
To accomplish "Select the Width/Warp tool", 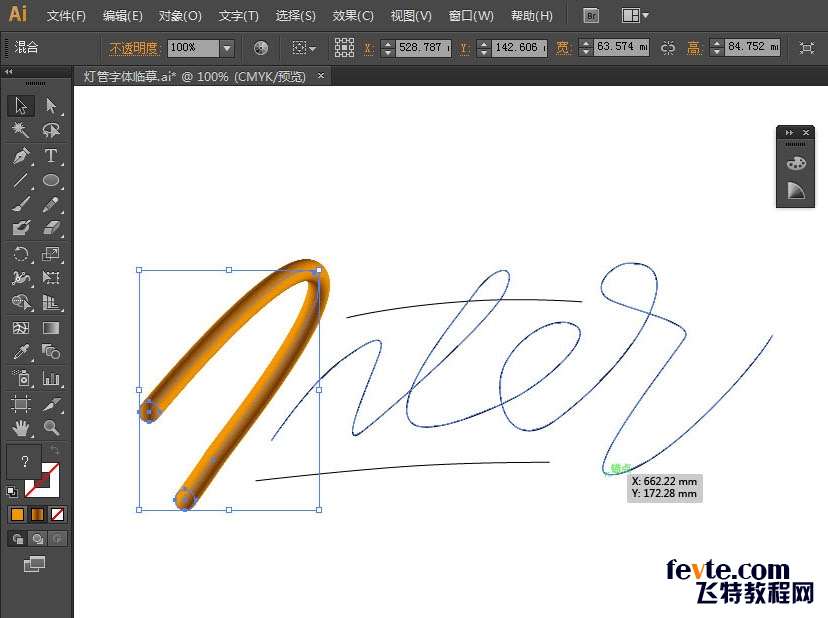I will click(21, 278).
